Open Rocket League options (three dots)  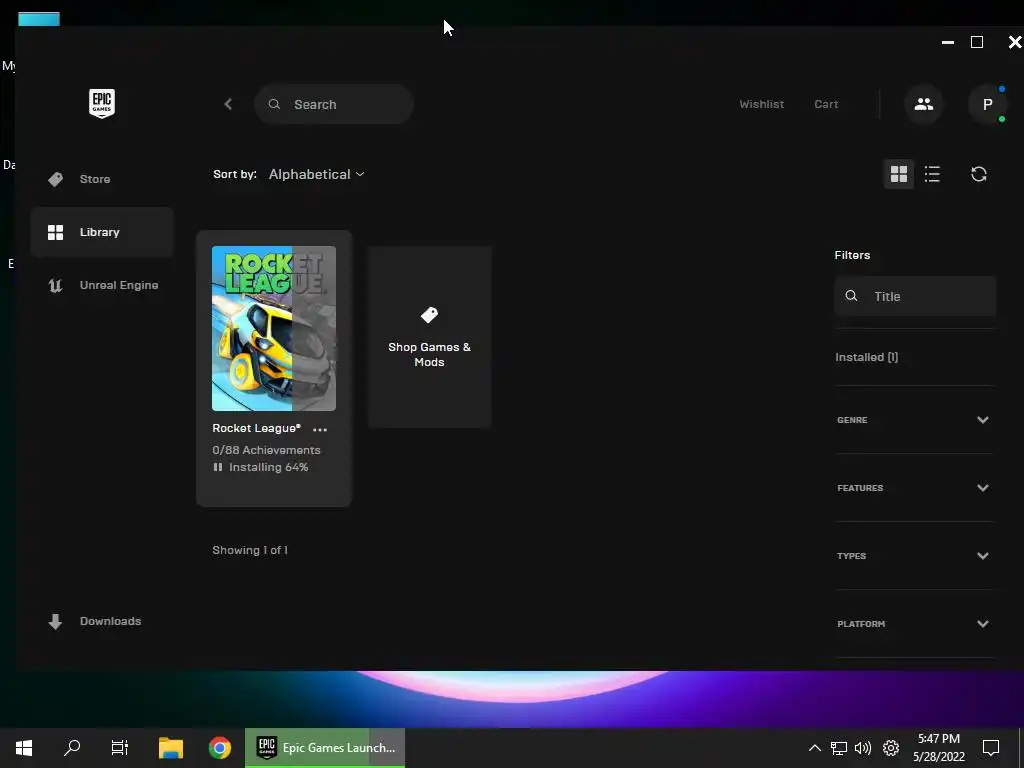click(x=320, y=429)
